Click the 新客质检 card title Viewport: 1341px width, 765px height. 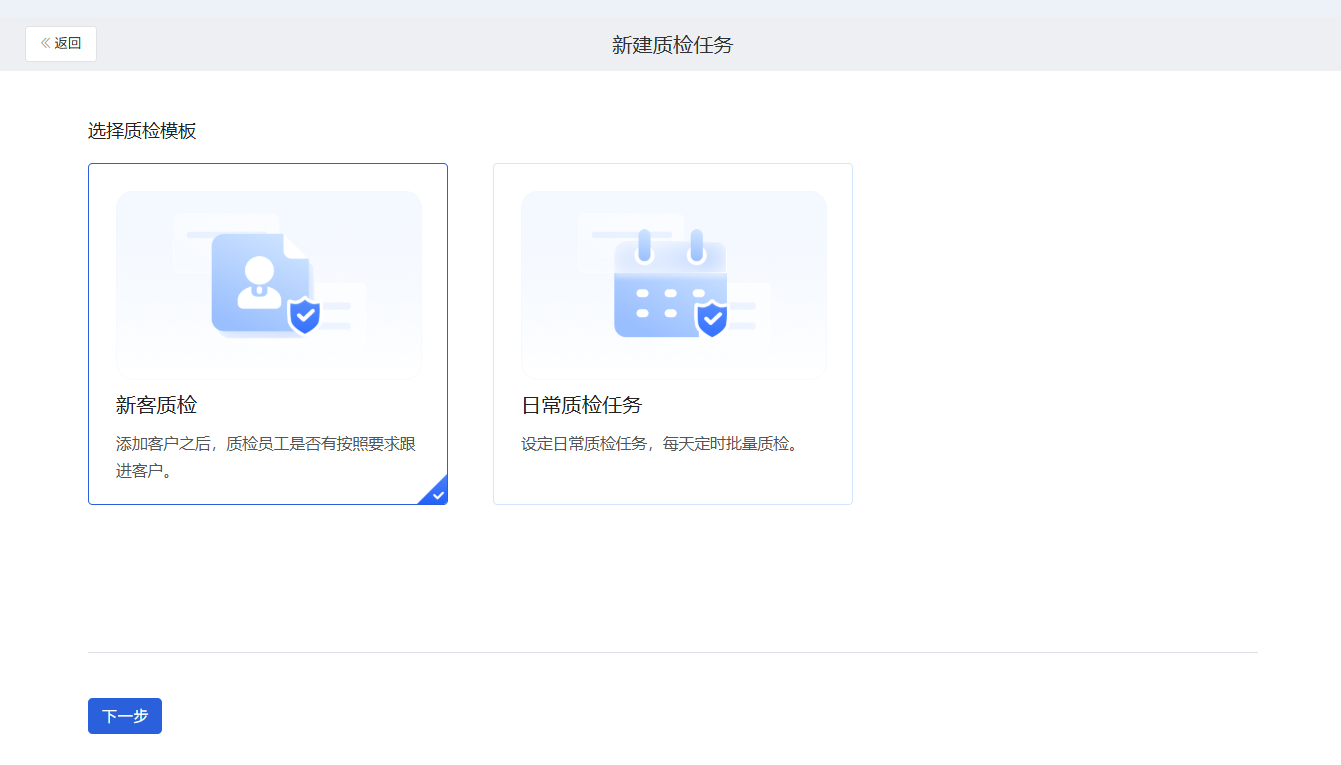coord(157,406)
